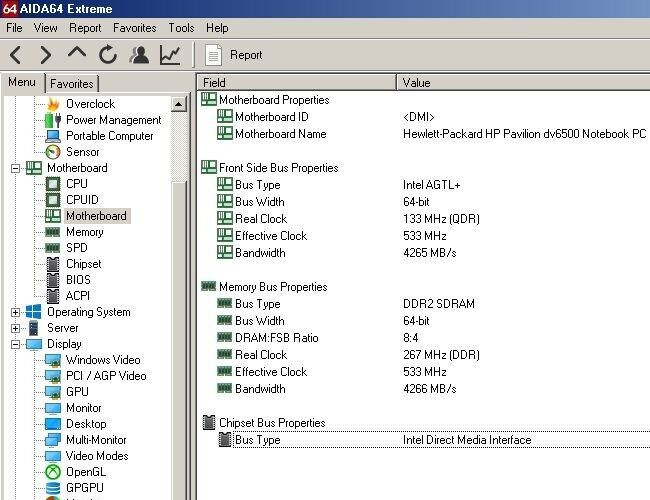Select the Sensor gauge icon

tap(53, 152)
